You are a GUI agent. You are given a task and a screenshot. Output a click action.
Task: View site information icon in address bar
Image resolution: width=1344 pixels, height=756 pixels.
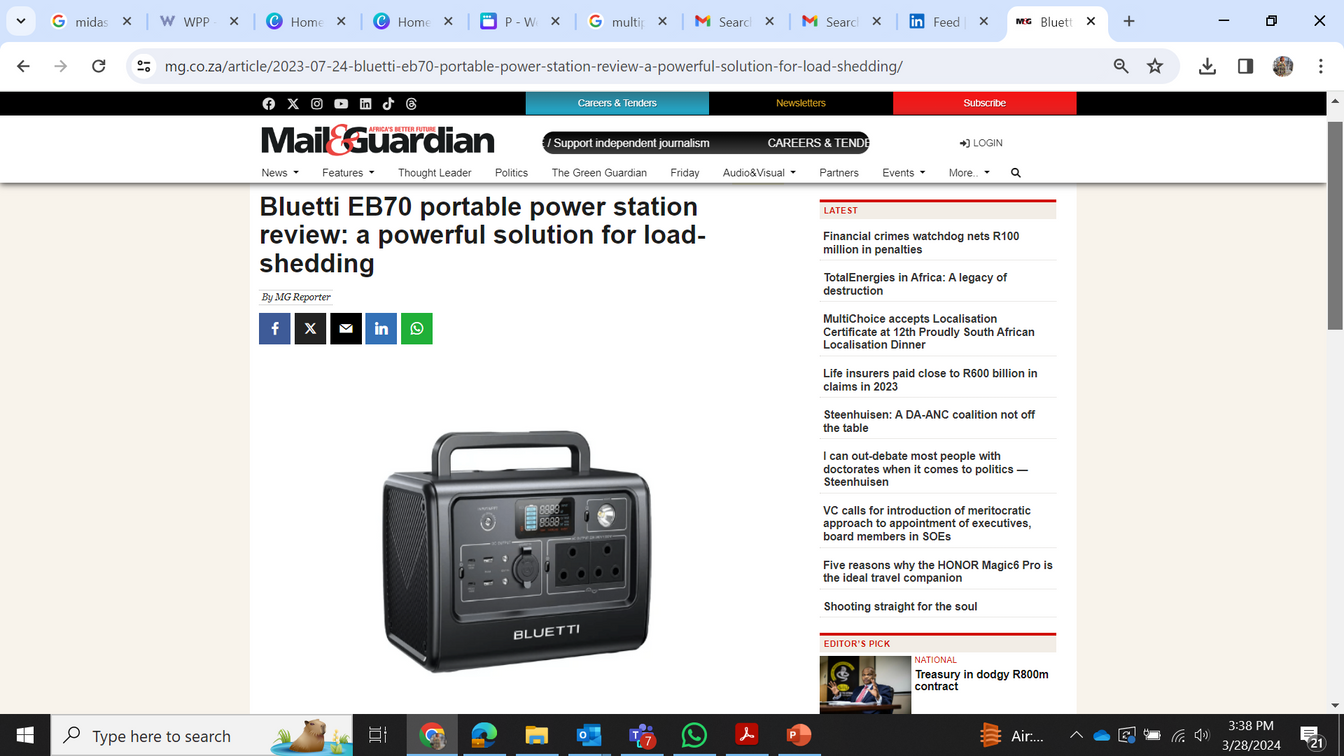pos(144,66)
